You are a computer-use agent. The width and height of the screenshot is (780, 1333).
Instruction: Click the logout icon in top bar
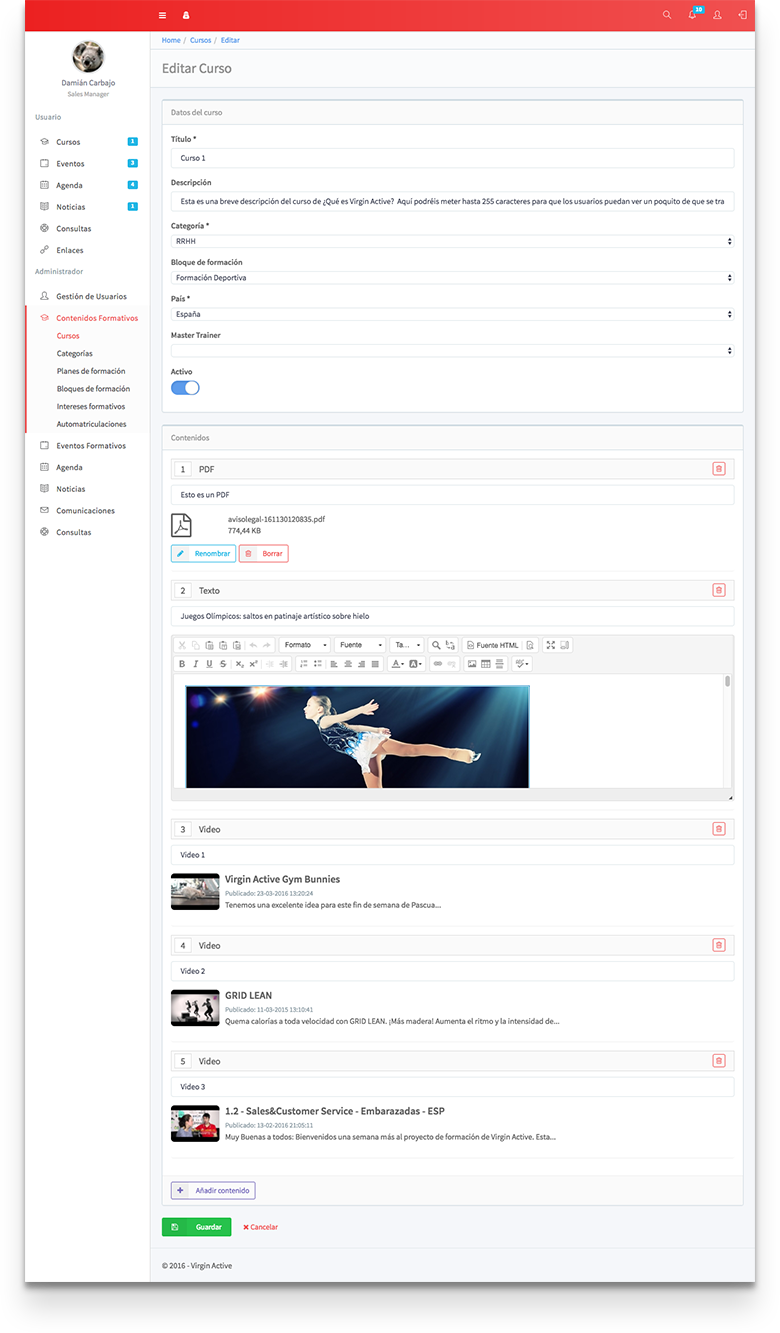point(742,15)
